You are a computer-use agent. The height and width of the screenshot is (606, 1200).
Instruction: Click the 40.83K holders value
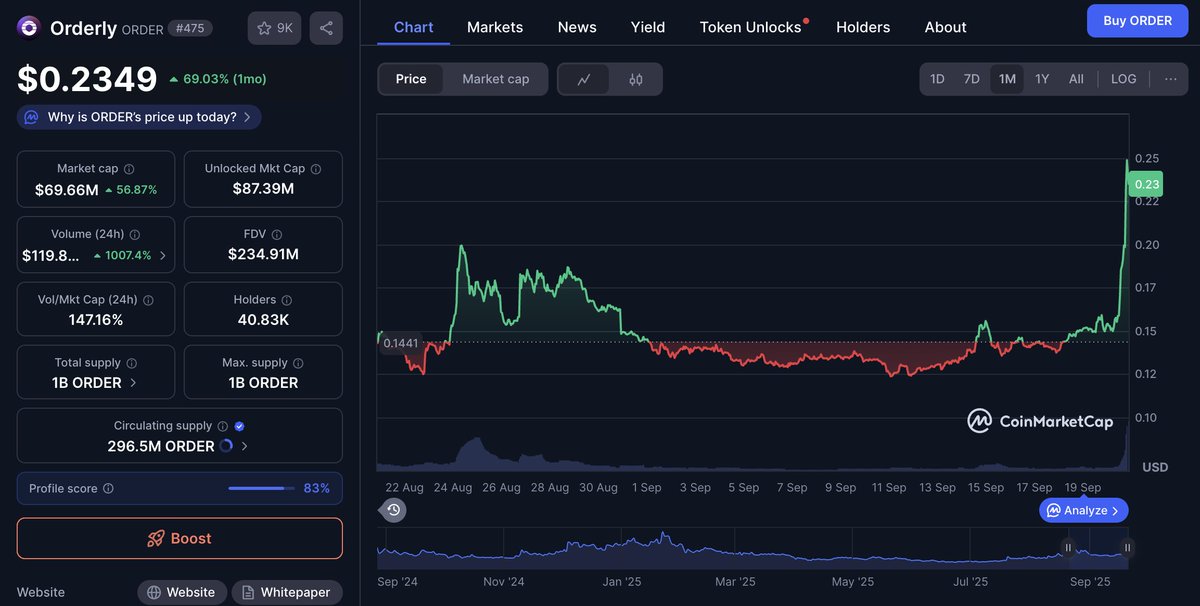point(263,320)
